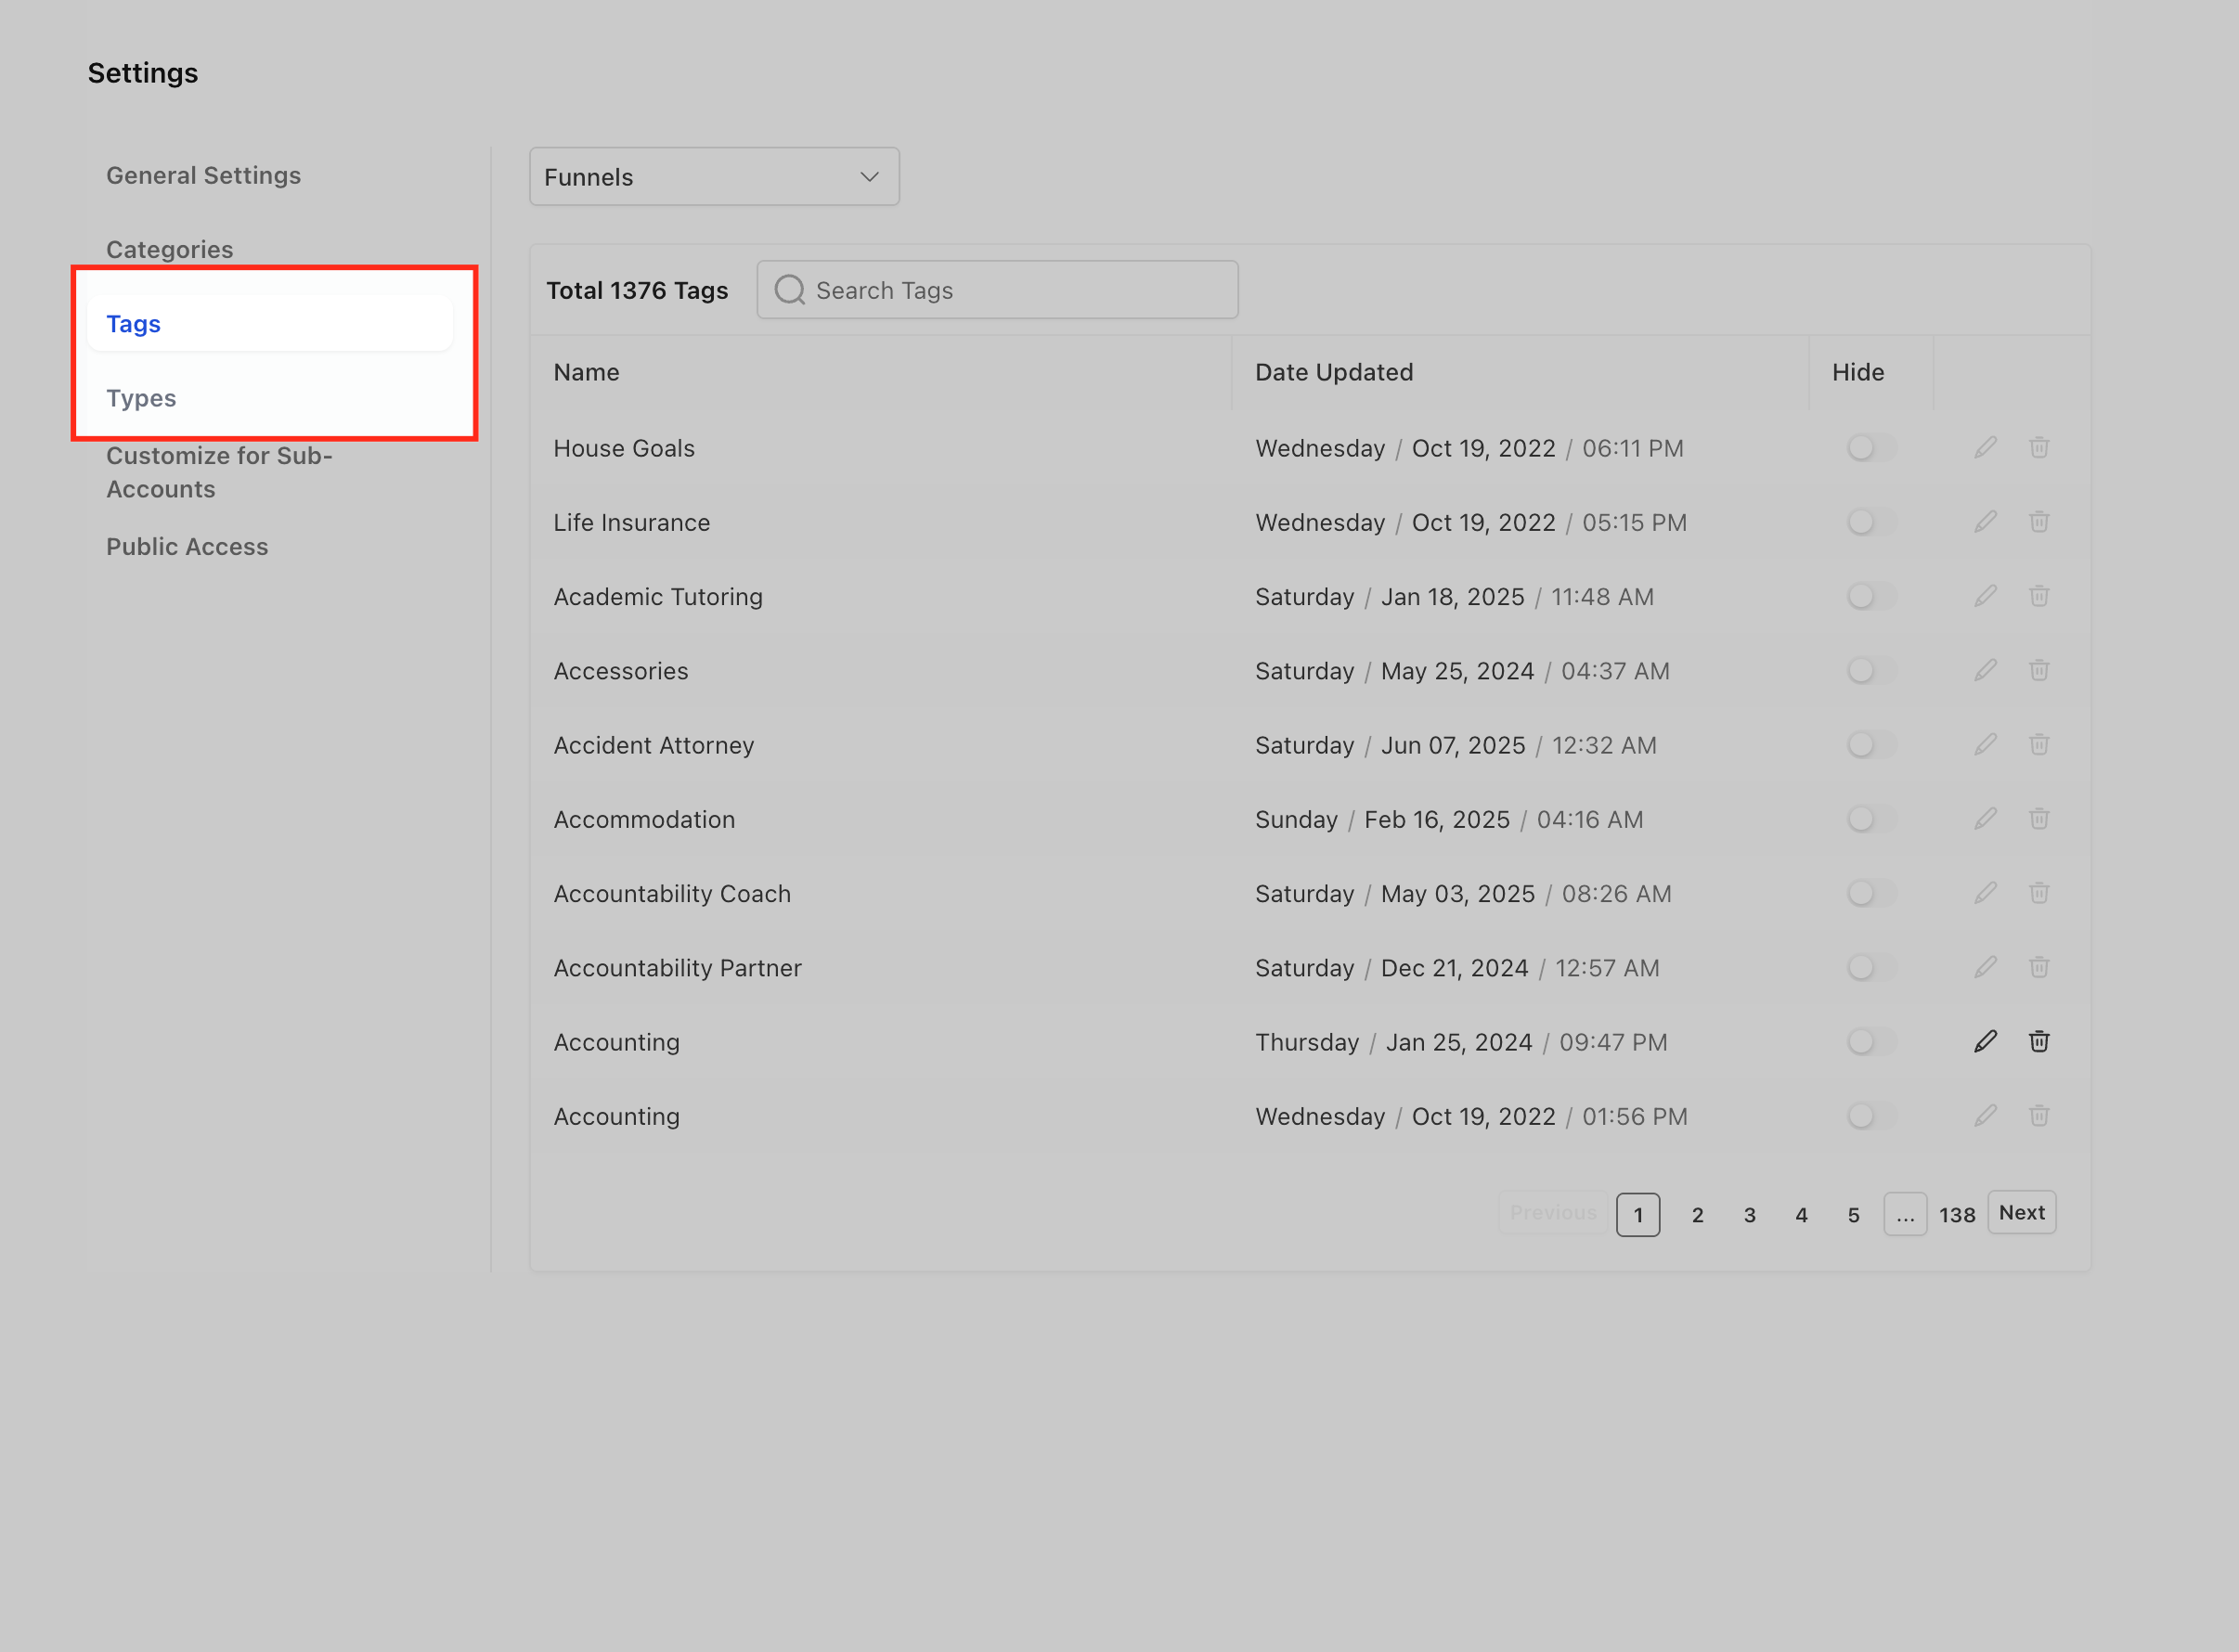Image resolution: width=2239 pixels, height=1652 pixels.
Task: Delete the Life Insurance tag via trash icon
Action: pos(2038,522)
